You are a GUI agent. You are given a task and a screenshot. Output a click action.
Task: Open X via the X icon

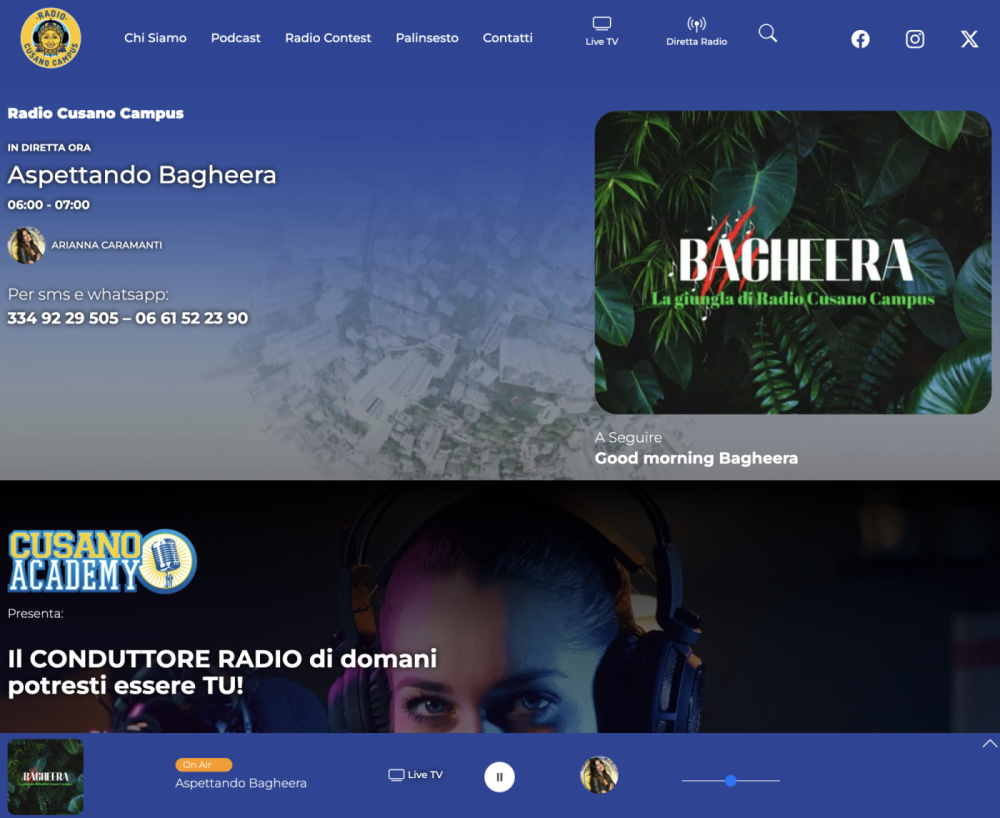tap(968, 39)
